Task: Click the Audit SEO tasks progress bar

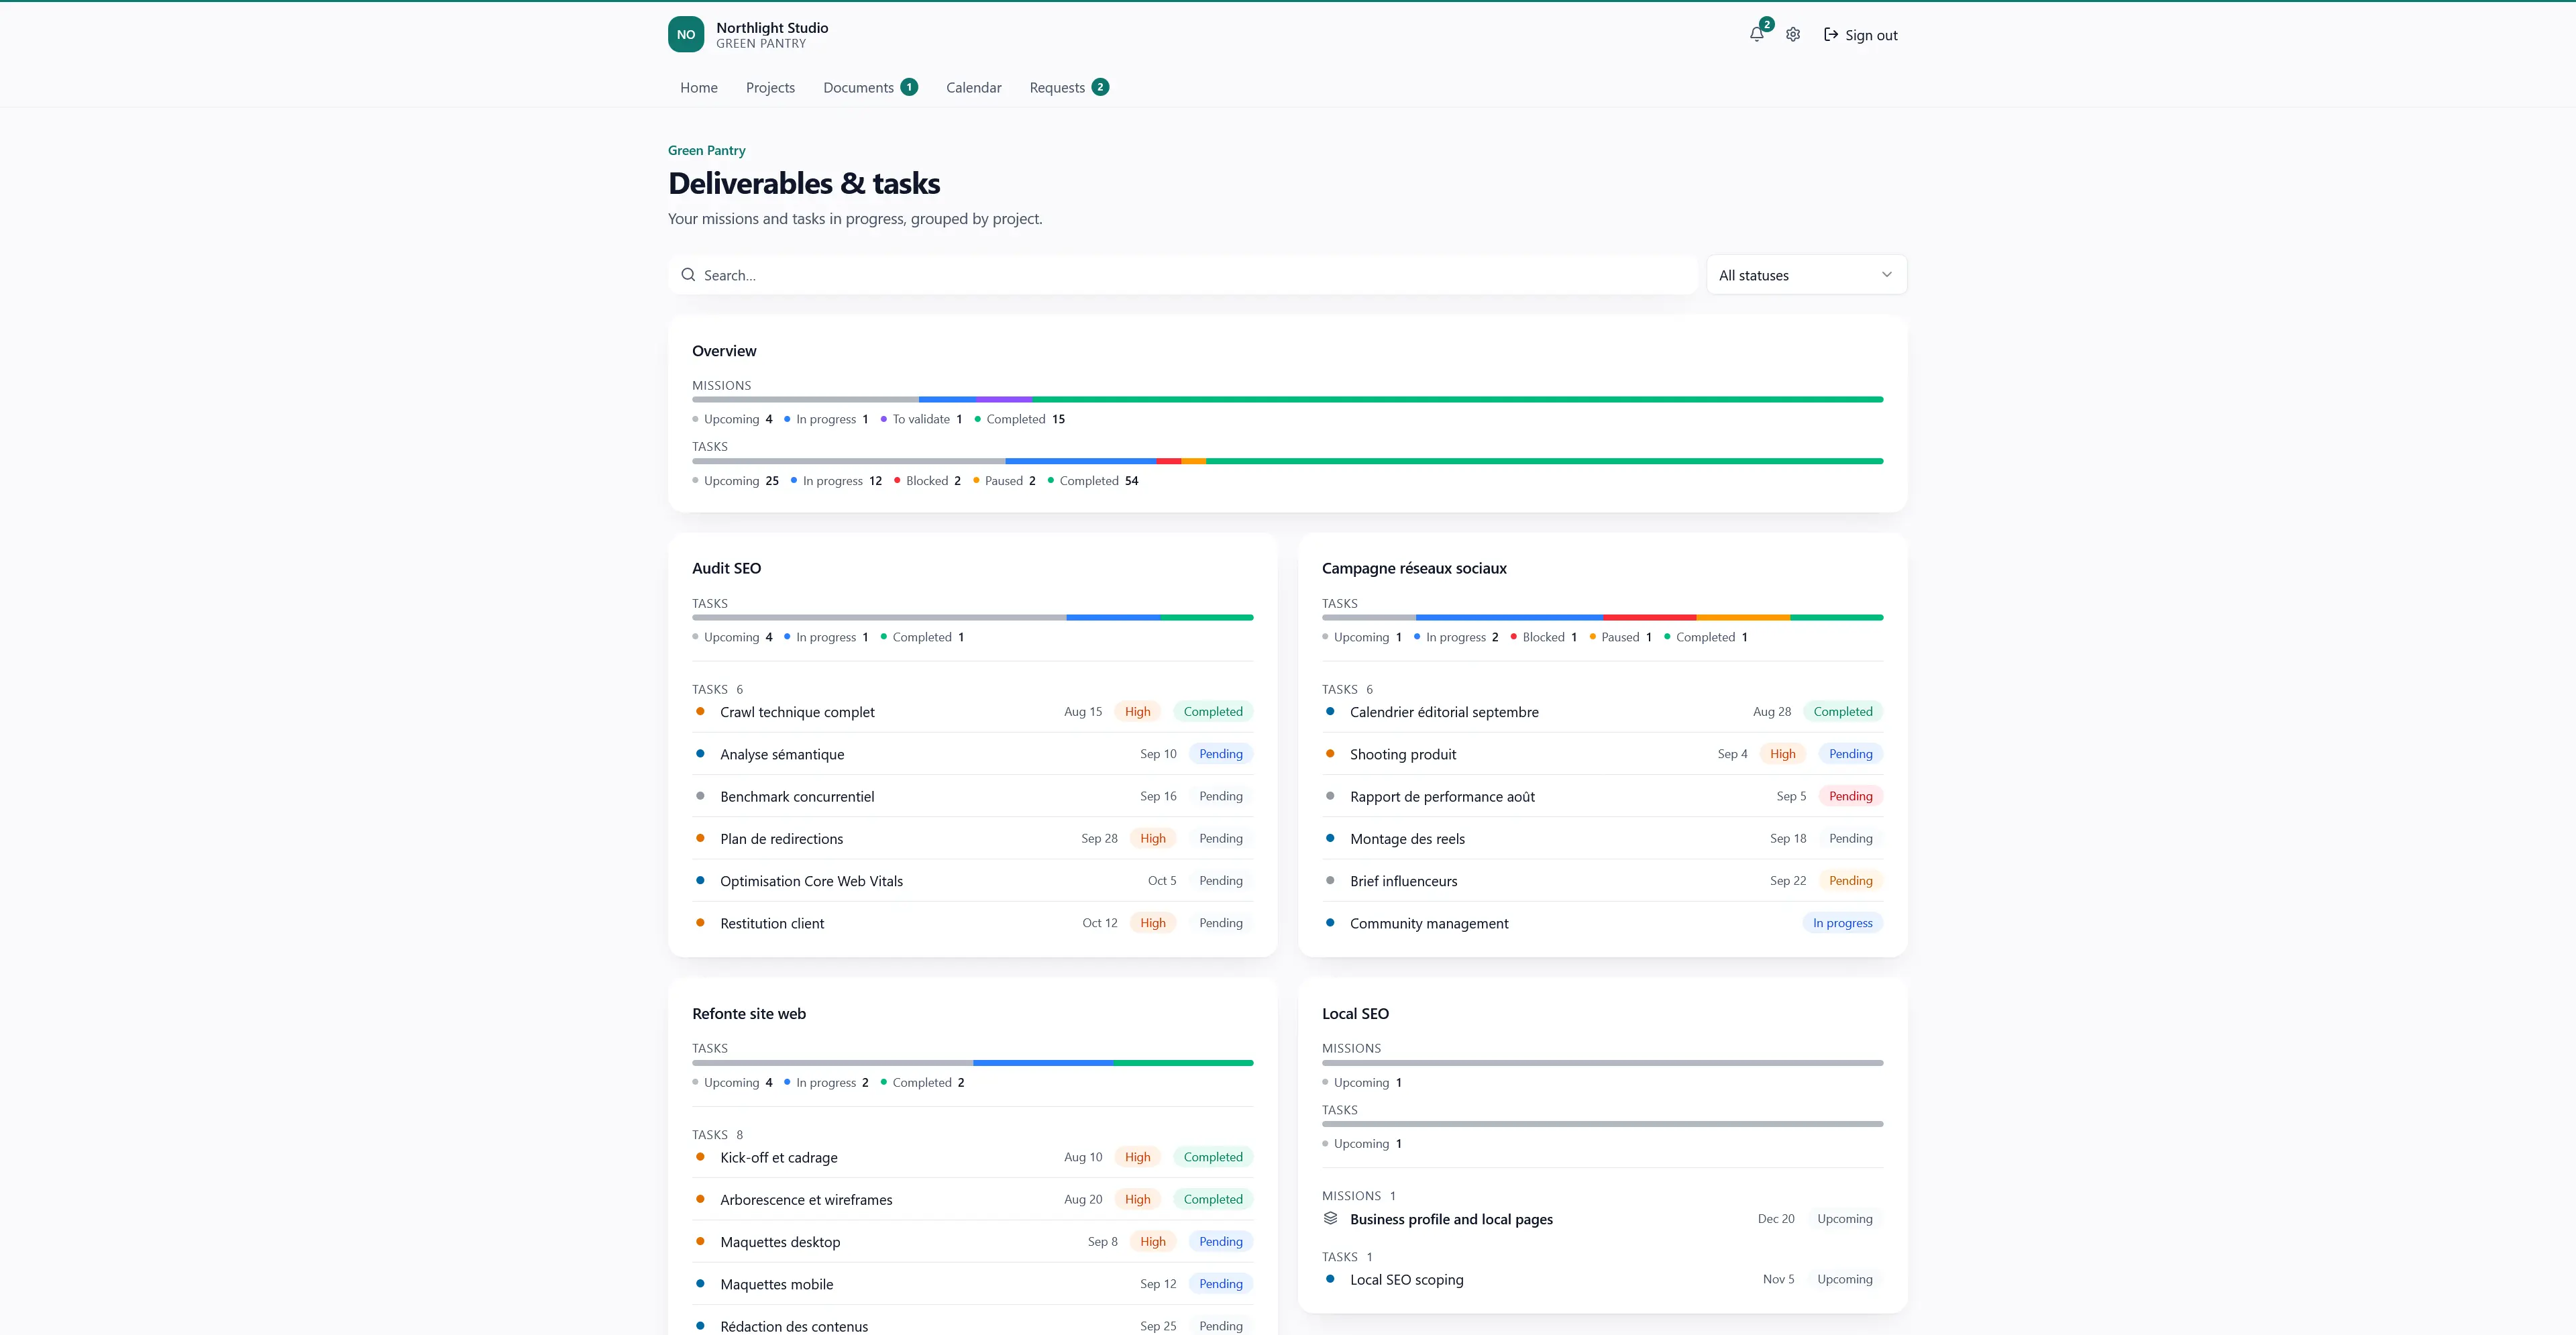Action: 972,617
